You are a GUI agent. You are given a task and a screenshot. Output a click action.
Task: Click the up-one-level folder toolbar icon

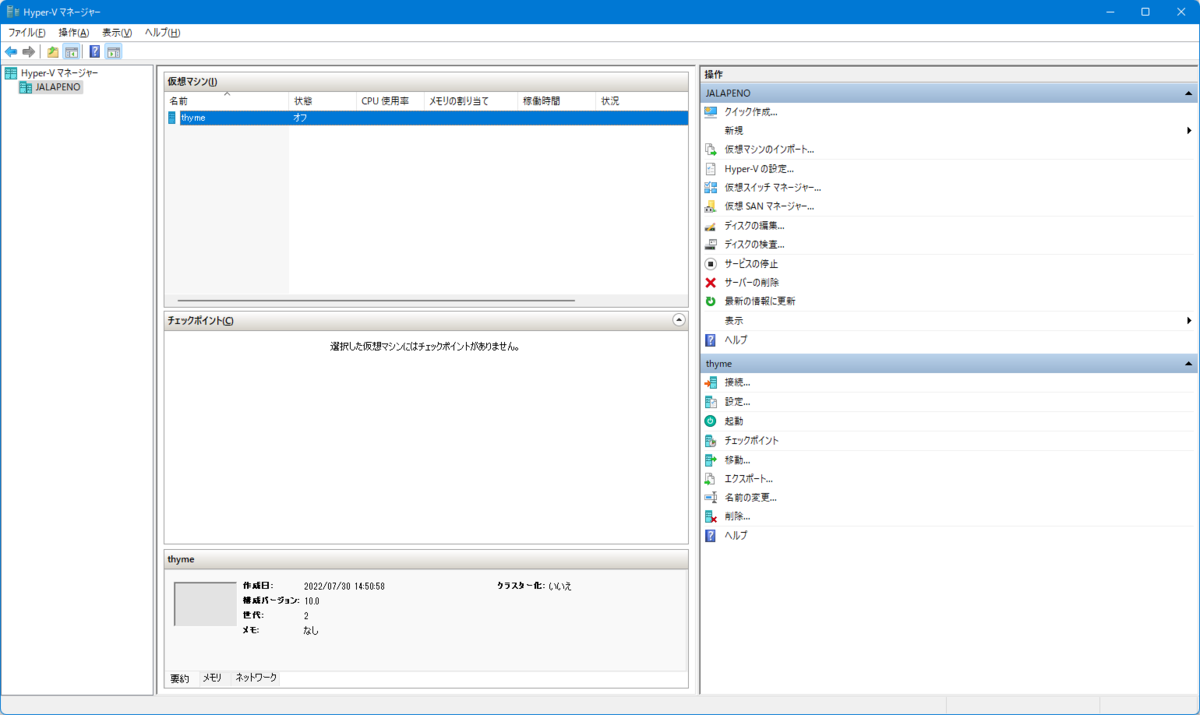click(53, 51)
